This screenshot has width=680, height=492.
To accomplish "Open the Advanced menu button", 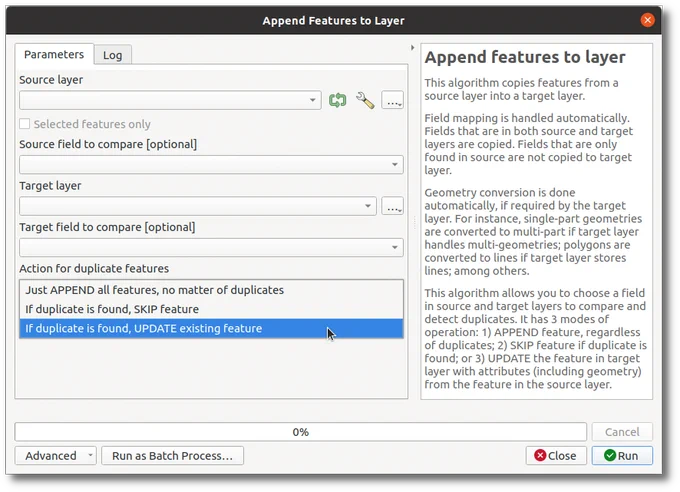I will (x=56, y=456).
